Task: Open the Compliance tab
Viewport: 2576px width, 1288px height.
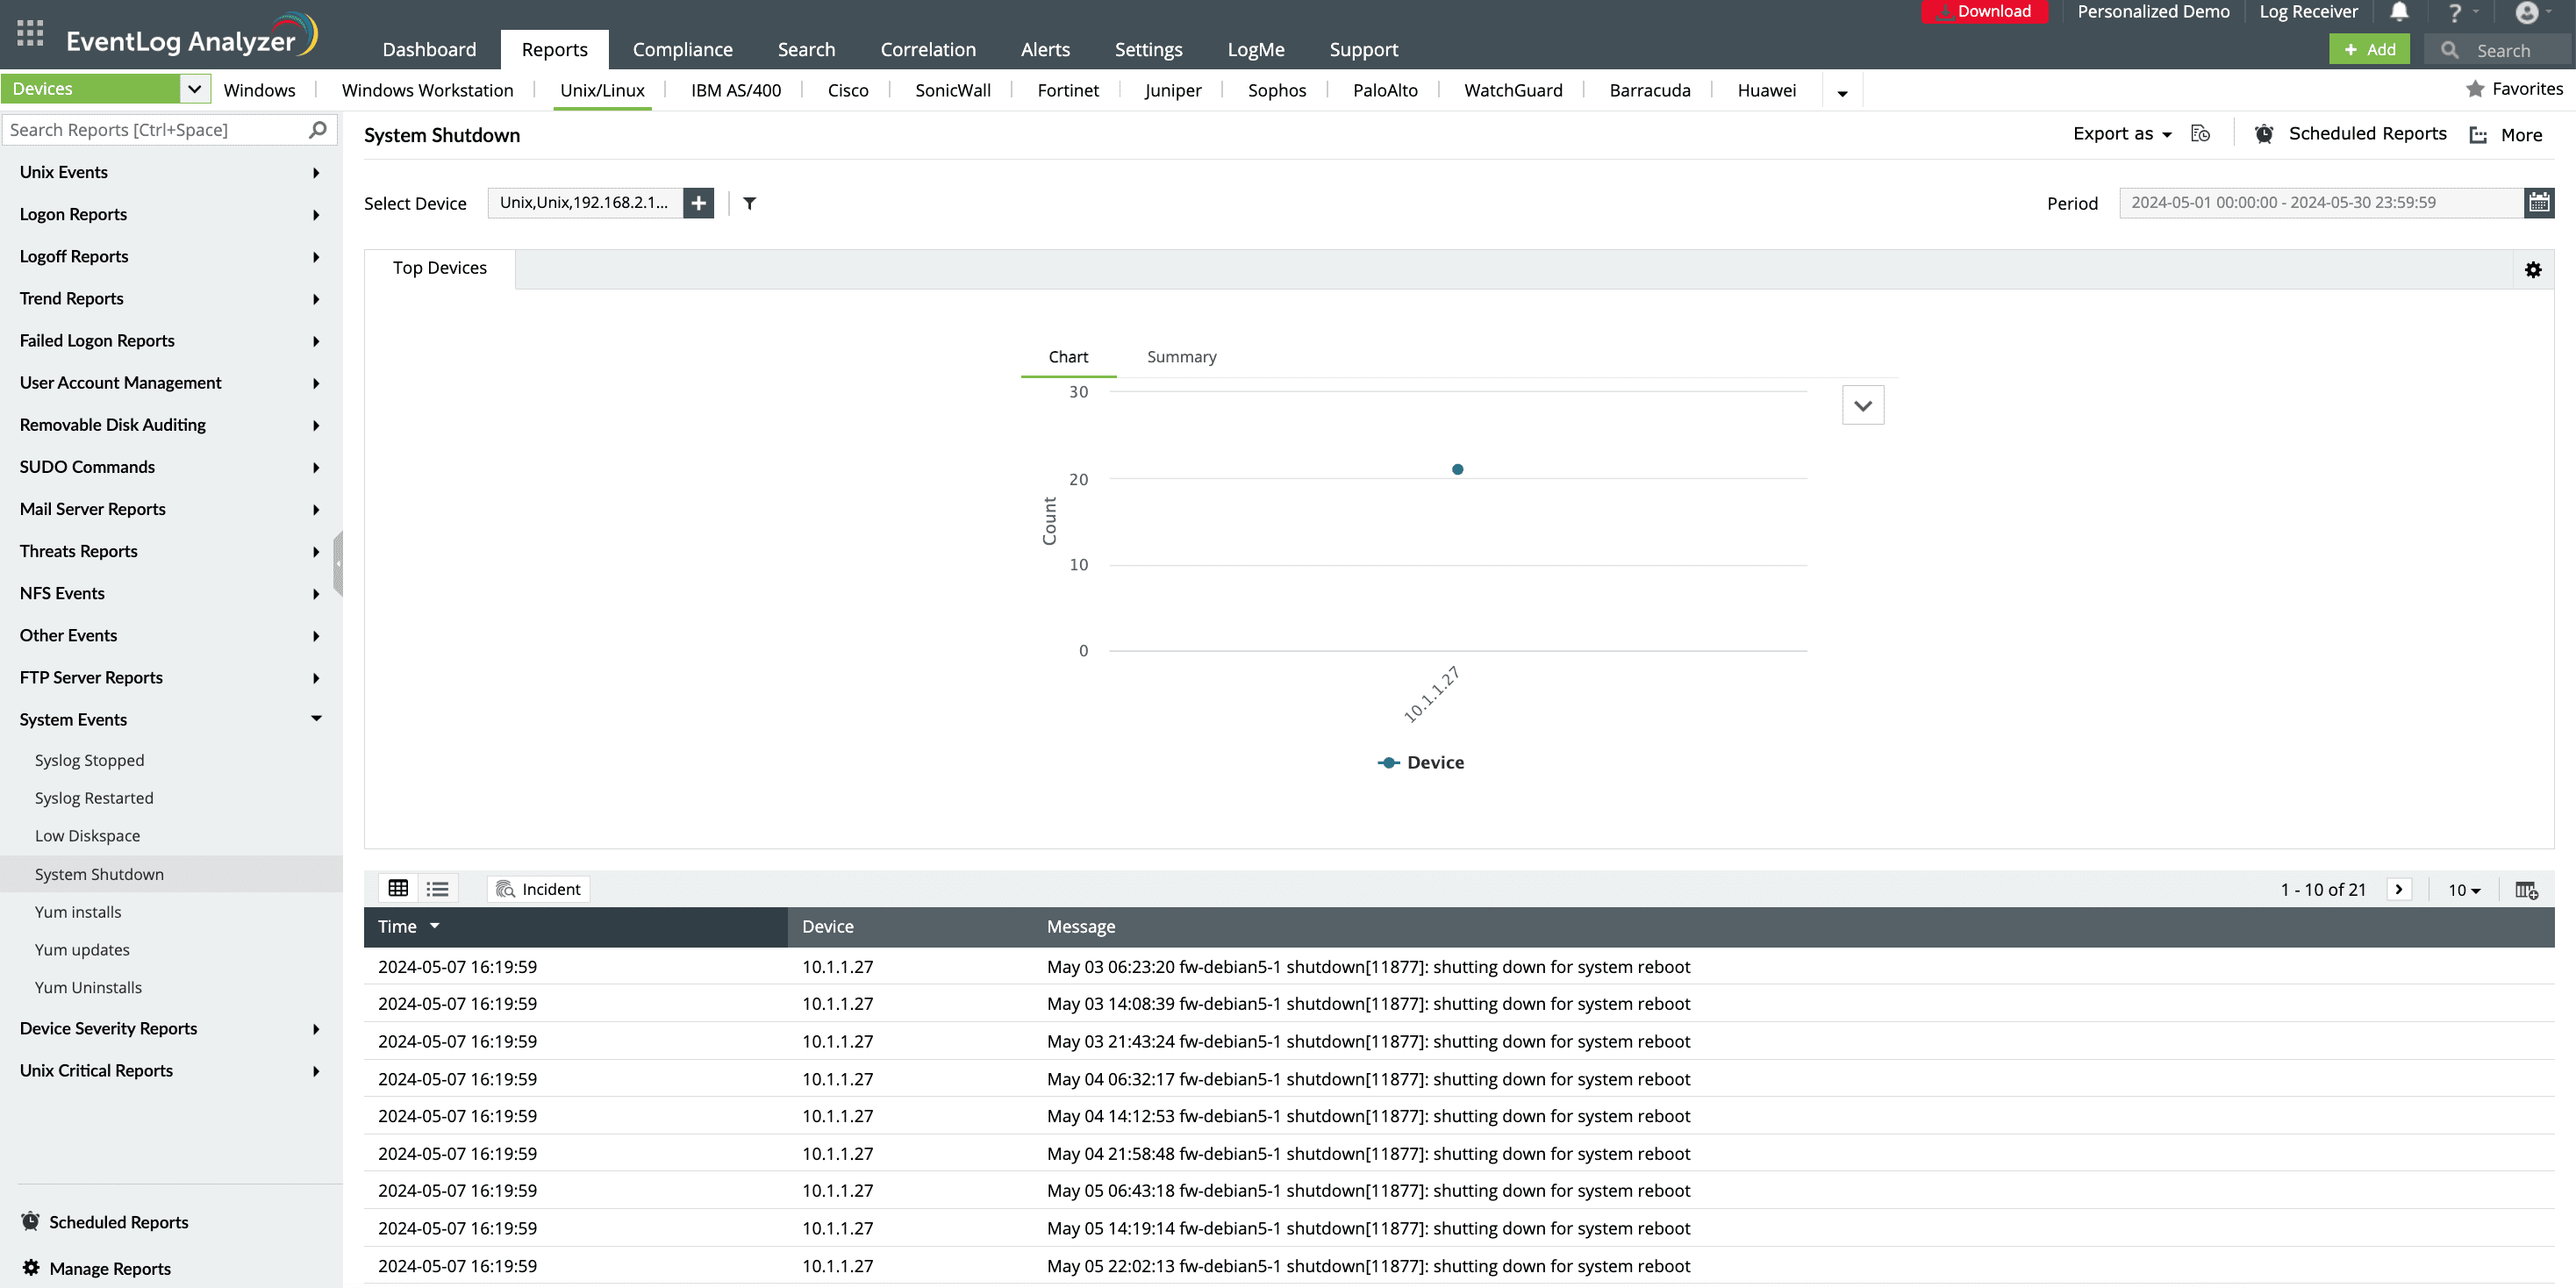Action: coord(682,49)
